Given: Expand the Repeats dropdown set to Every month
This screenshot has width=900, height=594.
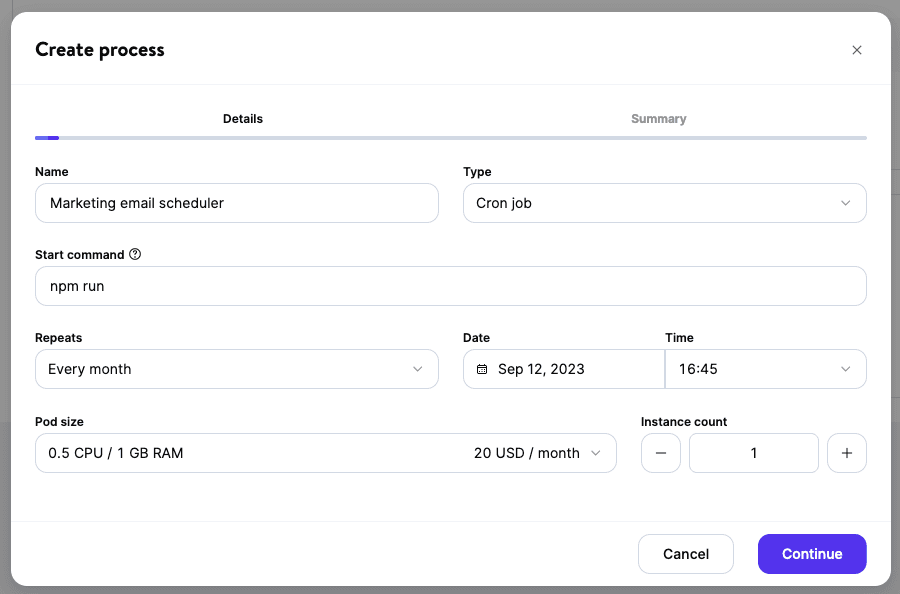Looking at the screenshot, I should (236, 369).
